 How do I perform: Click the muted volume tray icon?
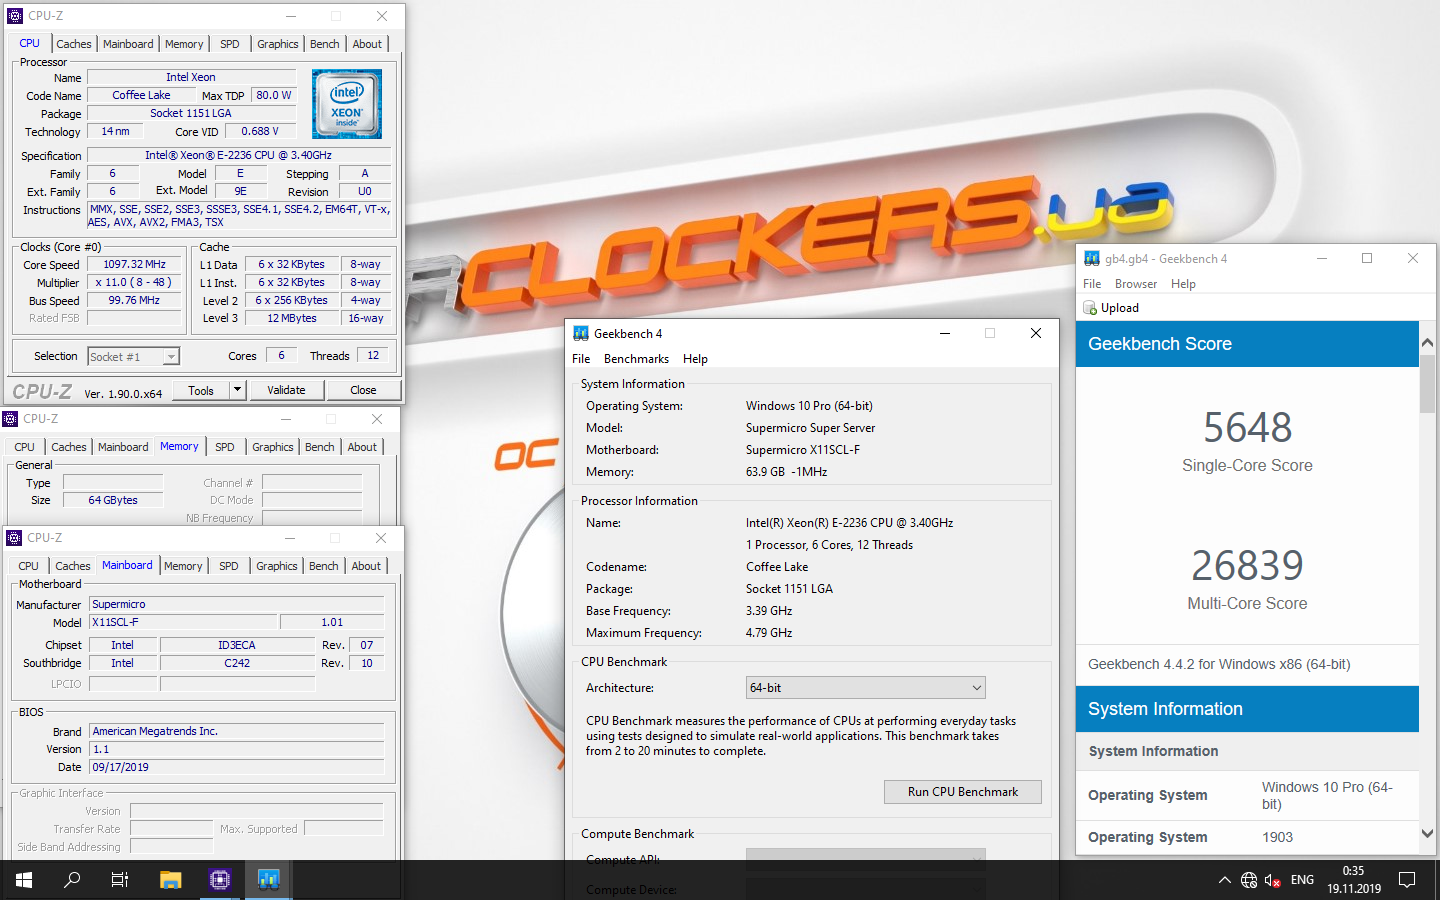(x=1273, y=880)
